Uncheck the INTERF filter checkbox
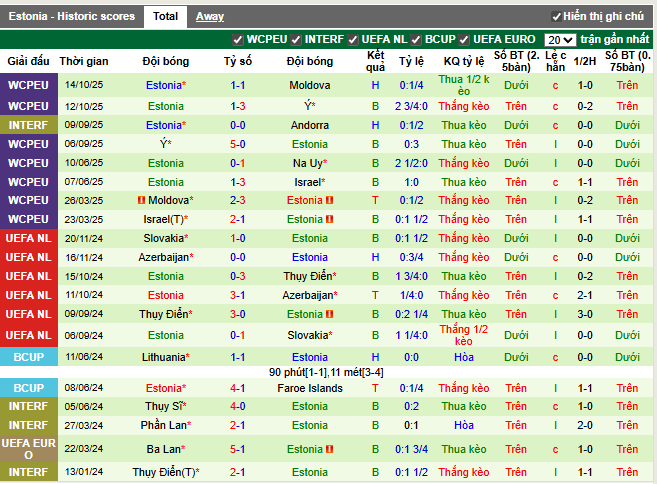The image size is (657, 484). 296,40
